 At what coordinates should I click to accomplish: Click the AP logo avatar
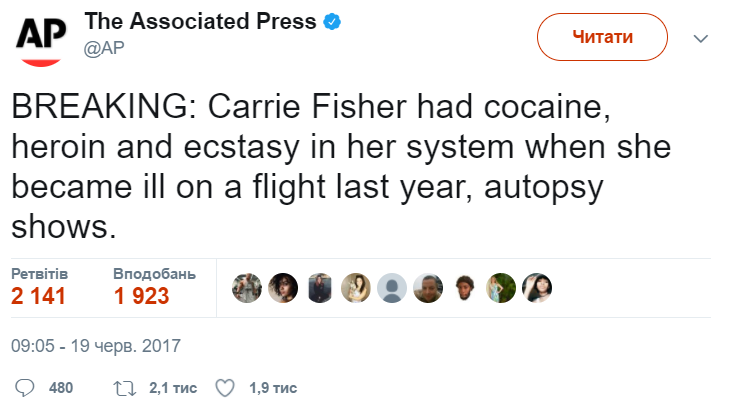40,39
